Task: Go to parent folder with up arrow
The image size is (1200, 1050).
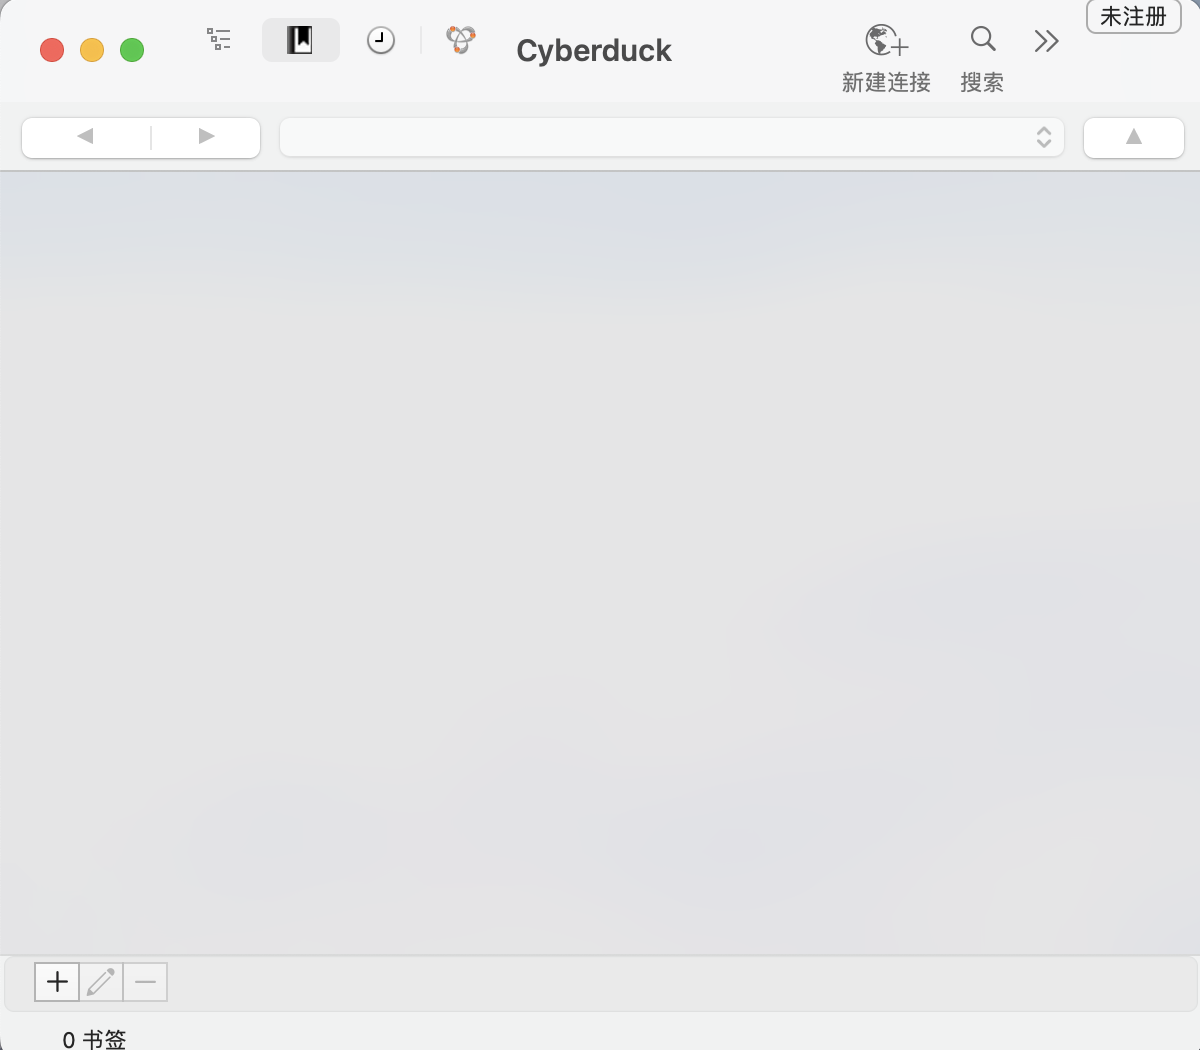Action: coord(1134,137)
